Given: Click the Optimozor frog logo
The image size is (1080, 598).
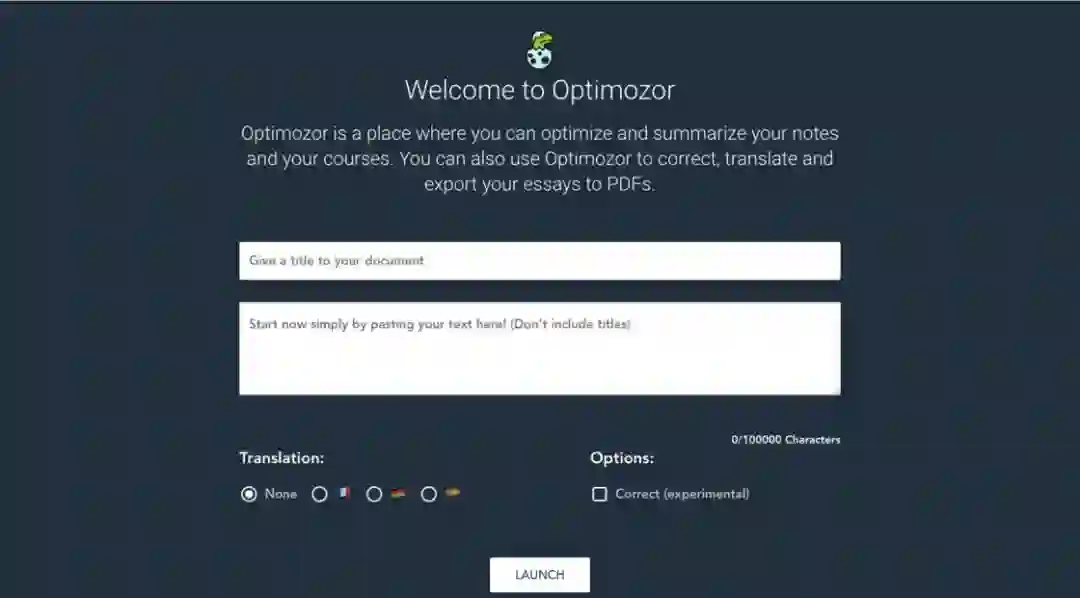Looking at the screenshot, I should tap(540, 50).
